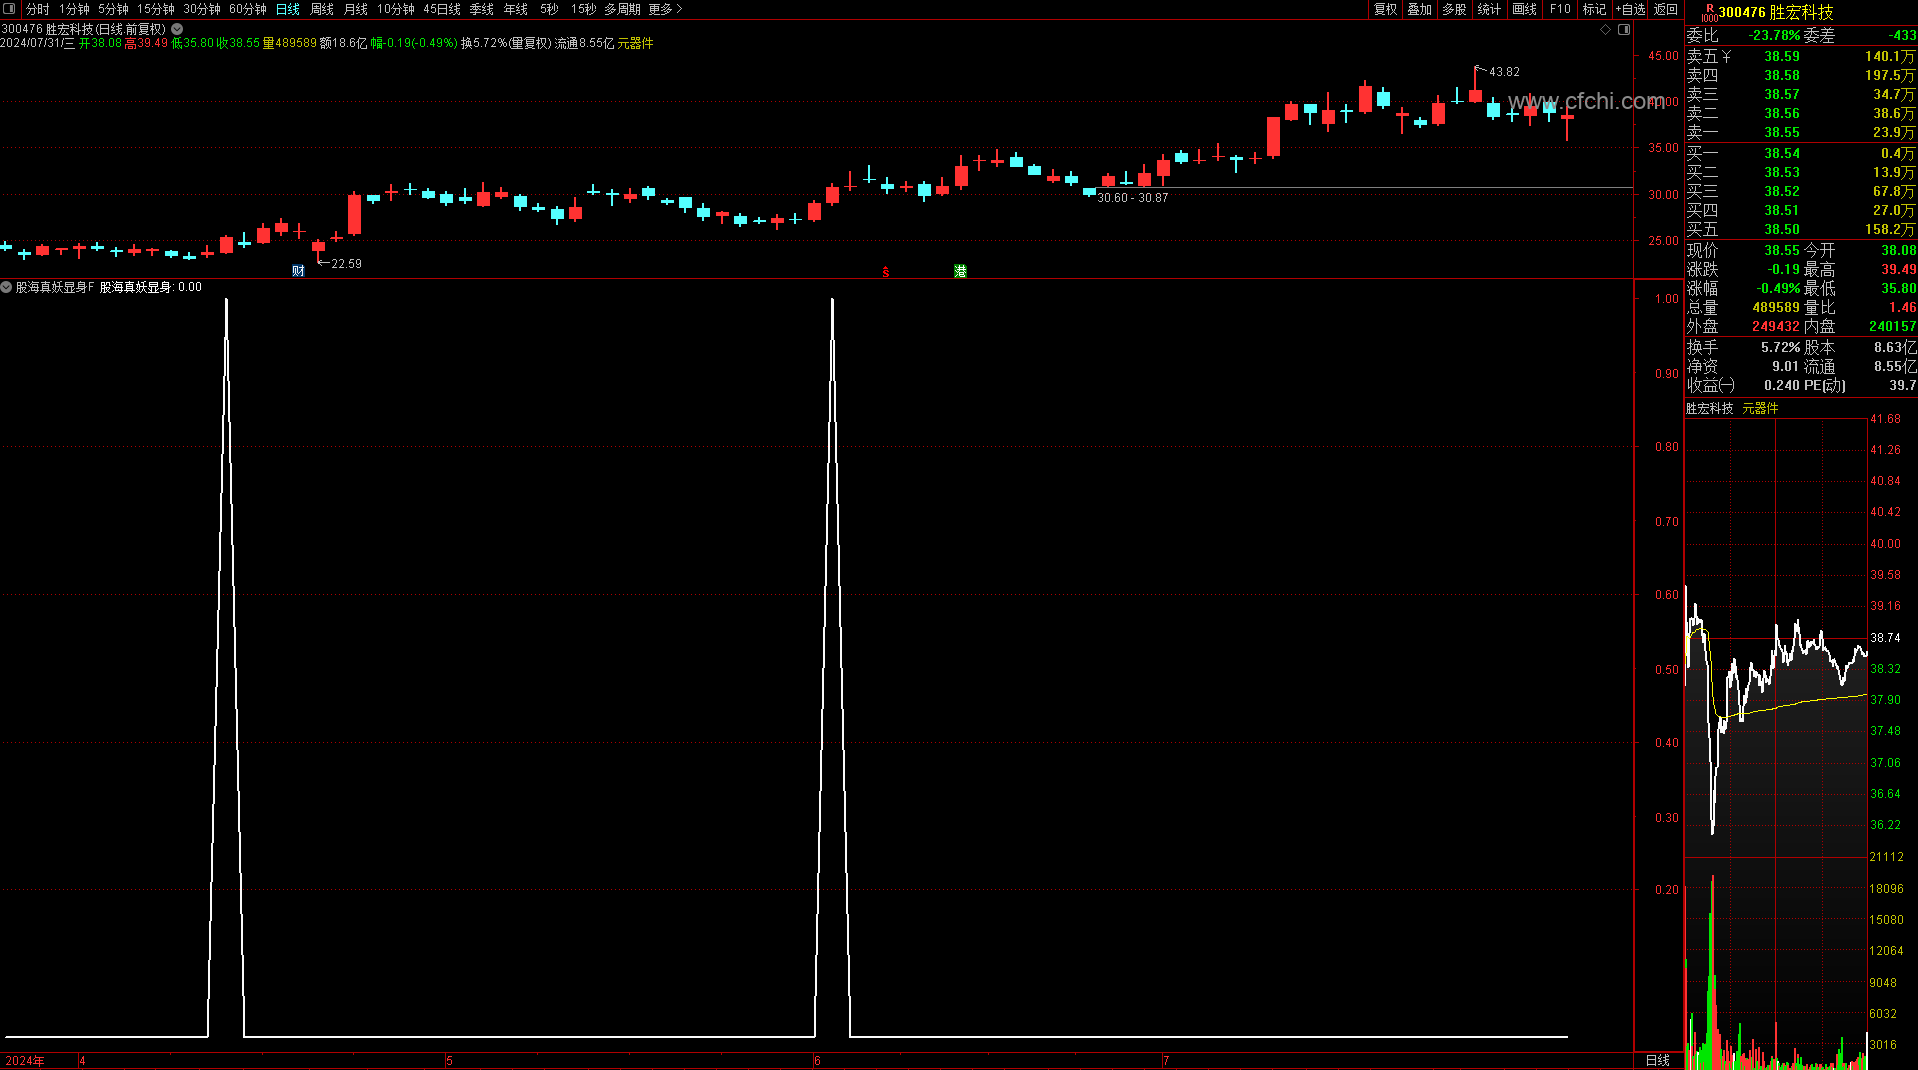Select the 买五 bid price 38.50
The height and width of the screenshot is (1070, 1918).
point(1782,229)
